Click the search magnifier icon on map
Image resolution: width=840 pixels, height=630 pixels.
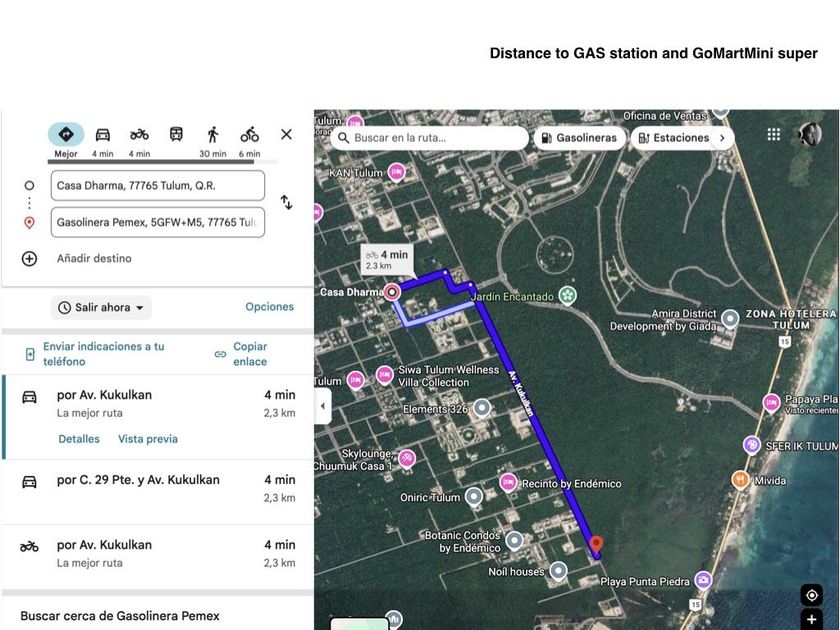[x=343, y=138]
